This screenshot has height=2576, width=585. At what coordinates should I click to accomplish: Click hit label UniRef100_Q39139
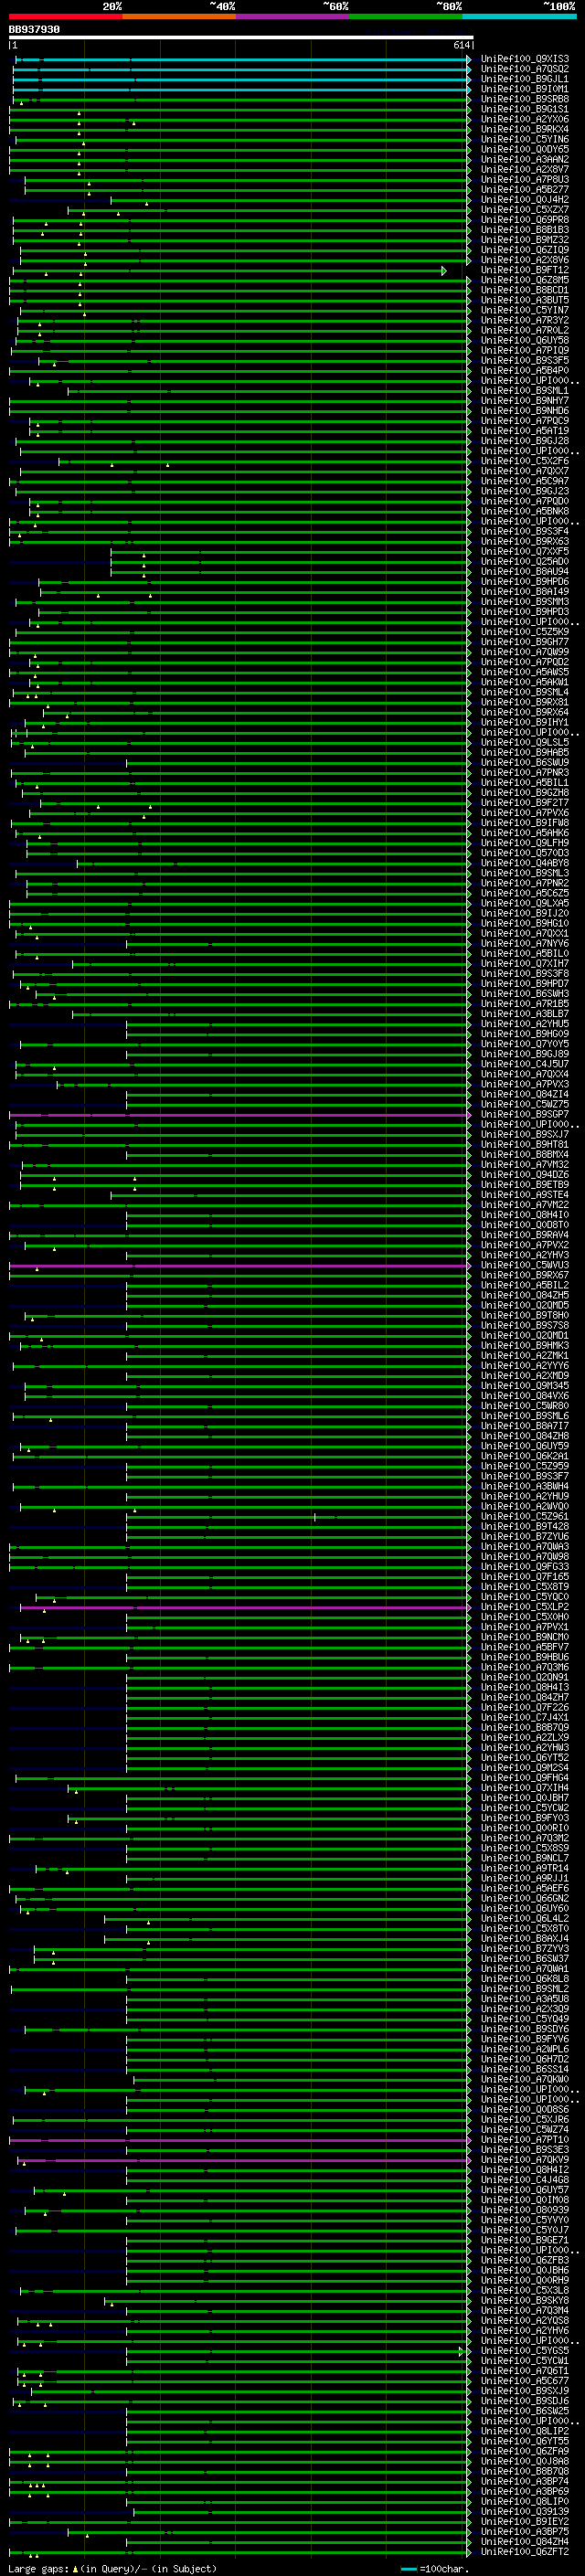[x=524, y=2511]
